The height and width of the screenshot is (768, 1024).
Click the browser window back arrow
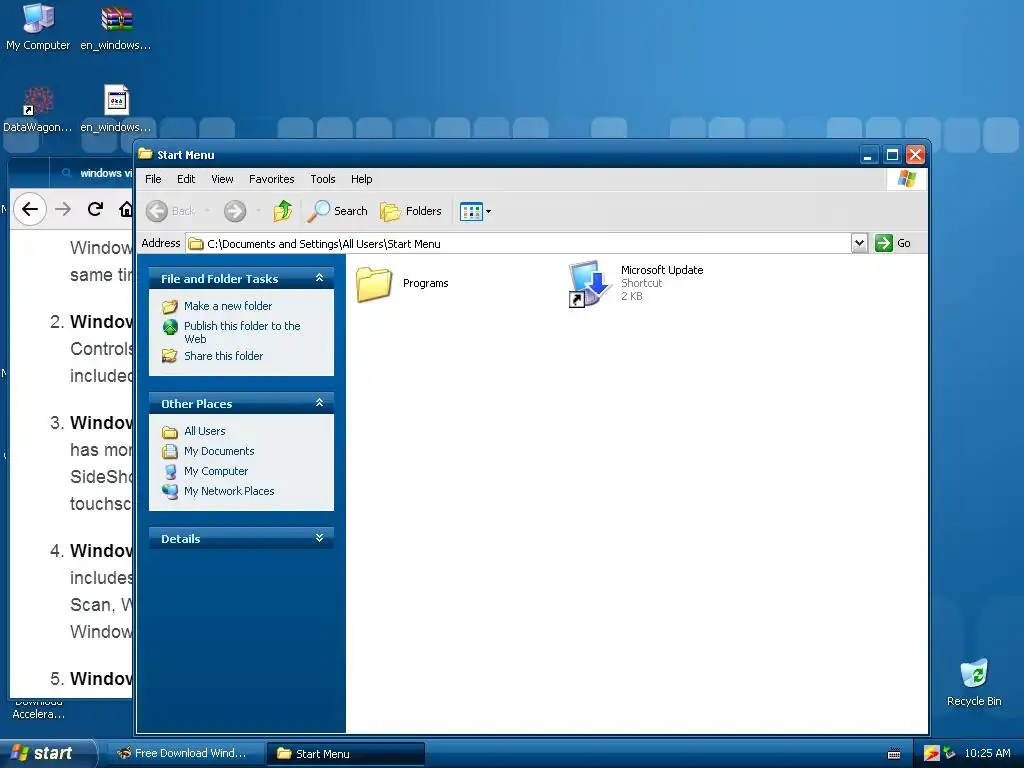(29, 209)
